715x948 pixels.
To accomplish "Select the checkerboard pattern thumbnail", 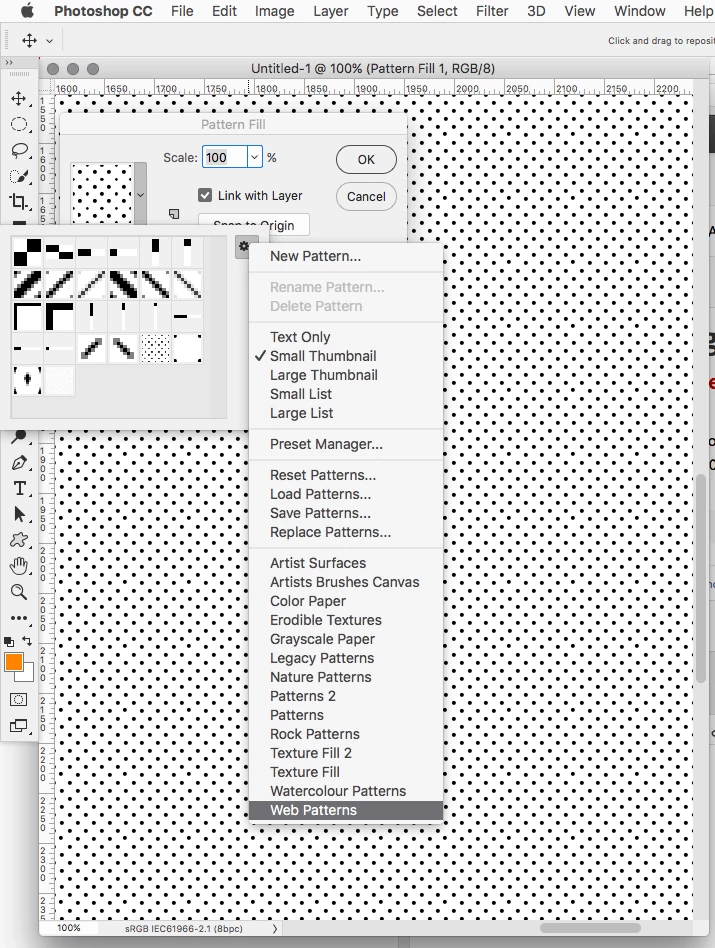I will pyautogui.click(x=28, y=253).
